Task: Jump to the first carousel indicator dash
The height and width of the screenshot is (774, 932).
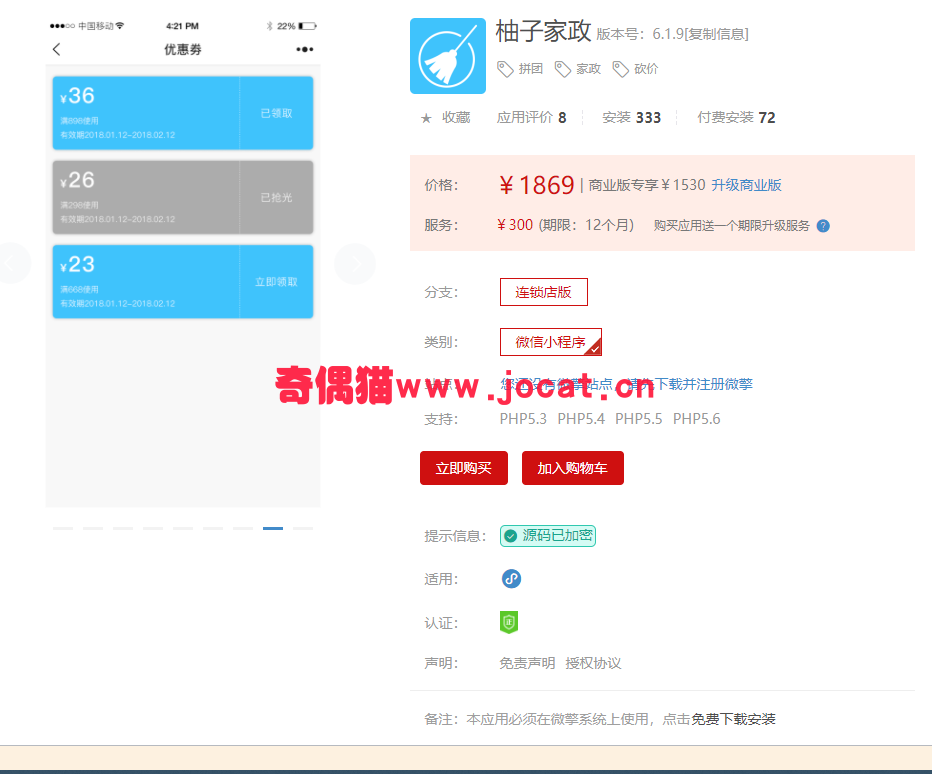Action: 63,528
